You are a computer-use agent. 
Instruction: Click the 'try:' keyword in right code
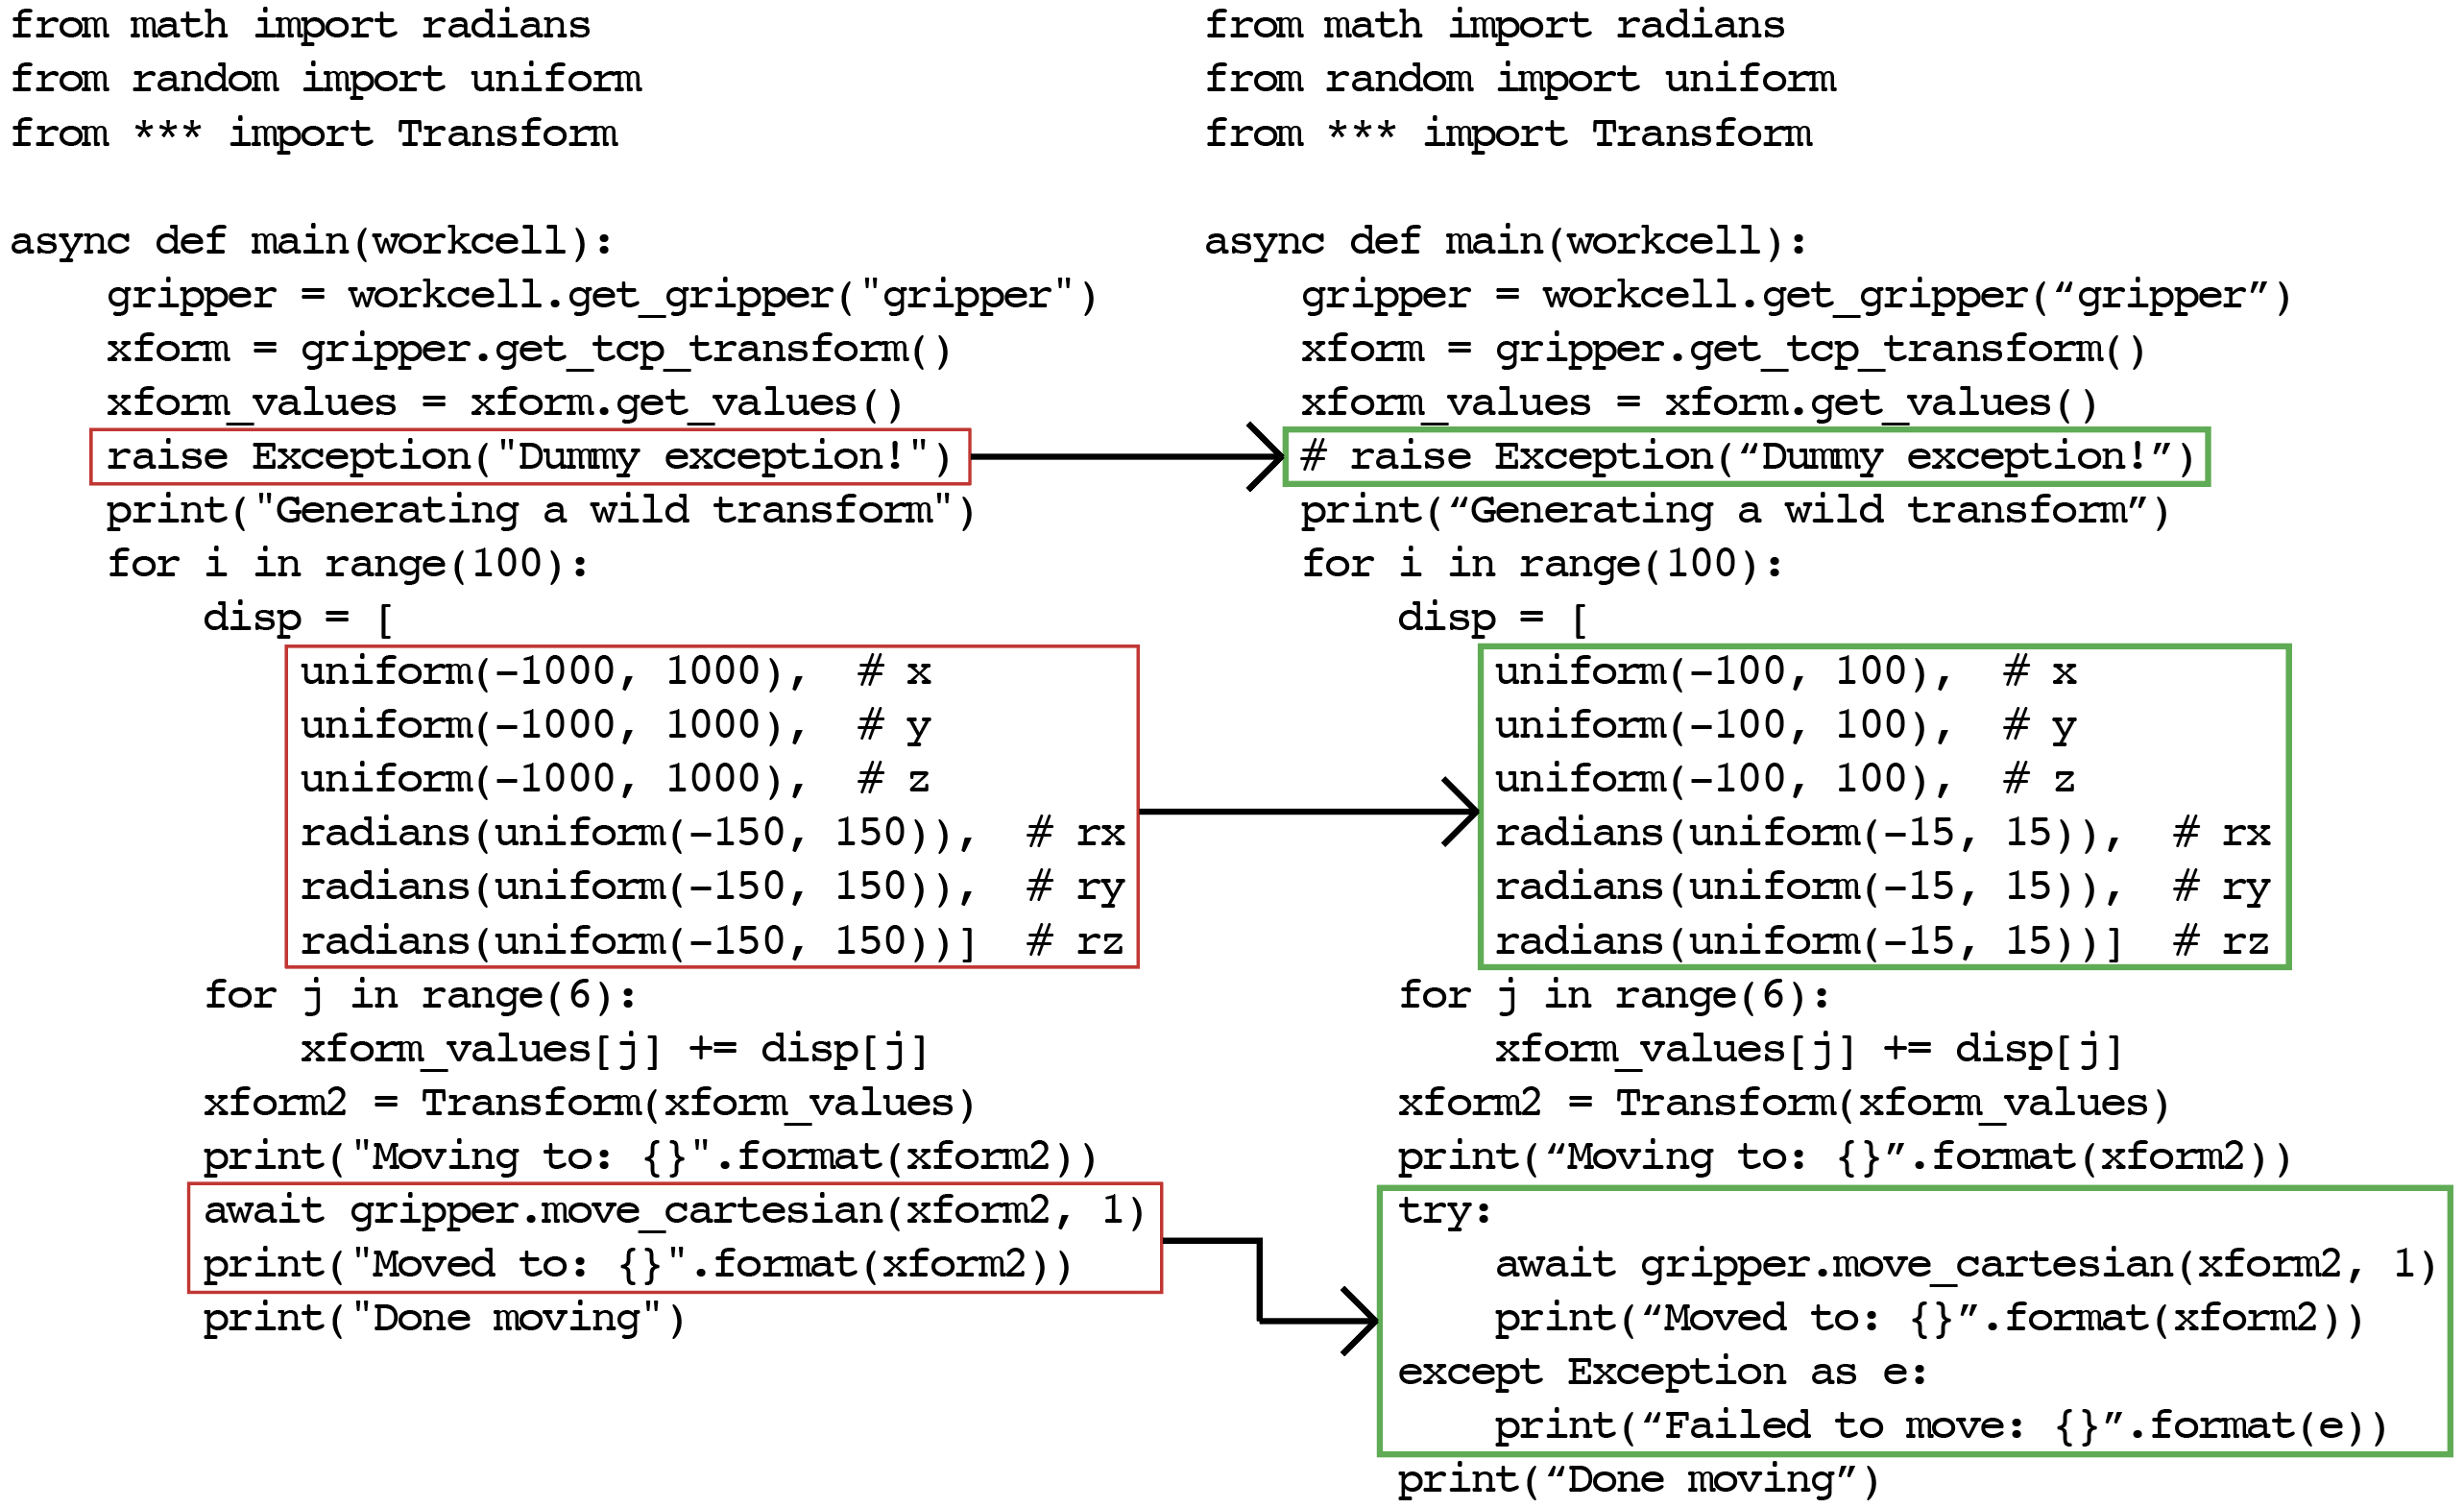1444,1211
